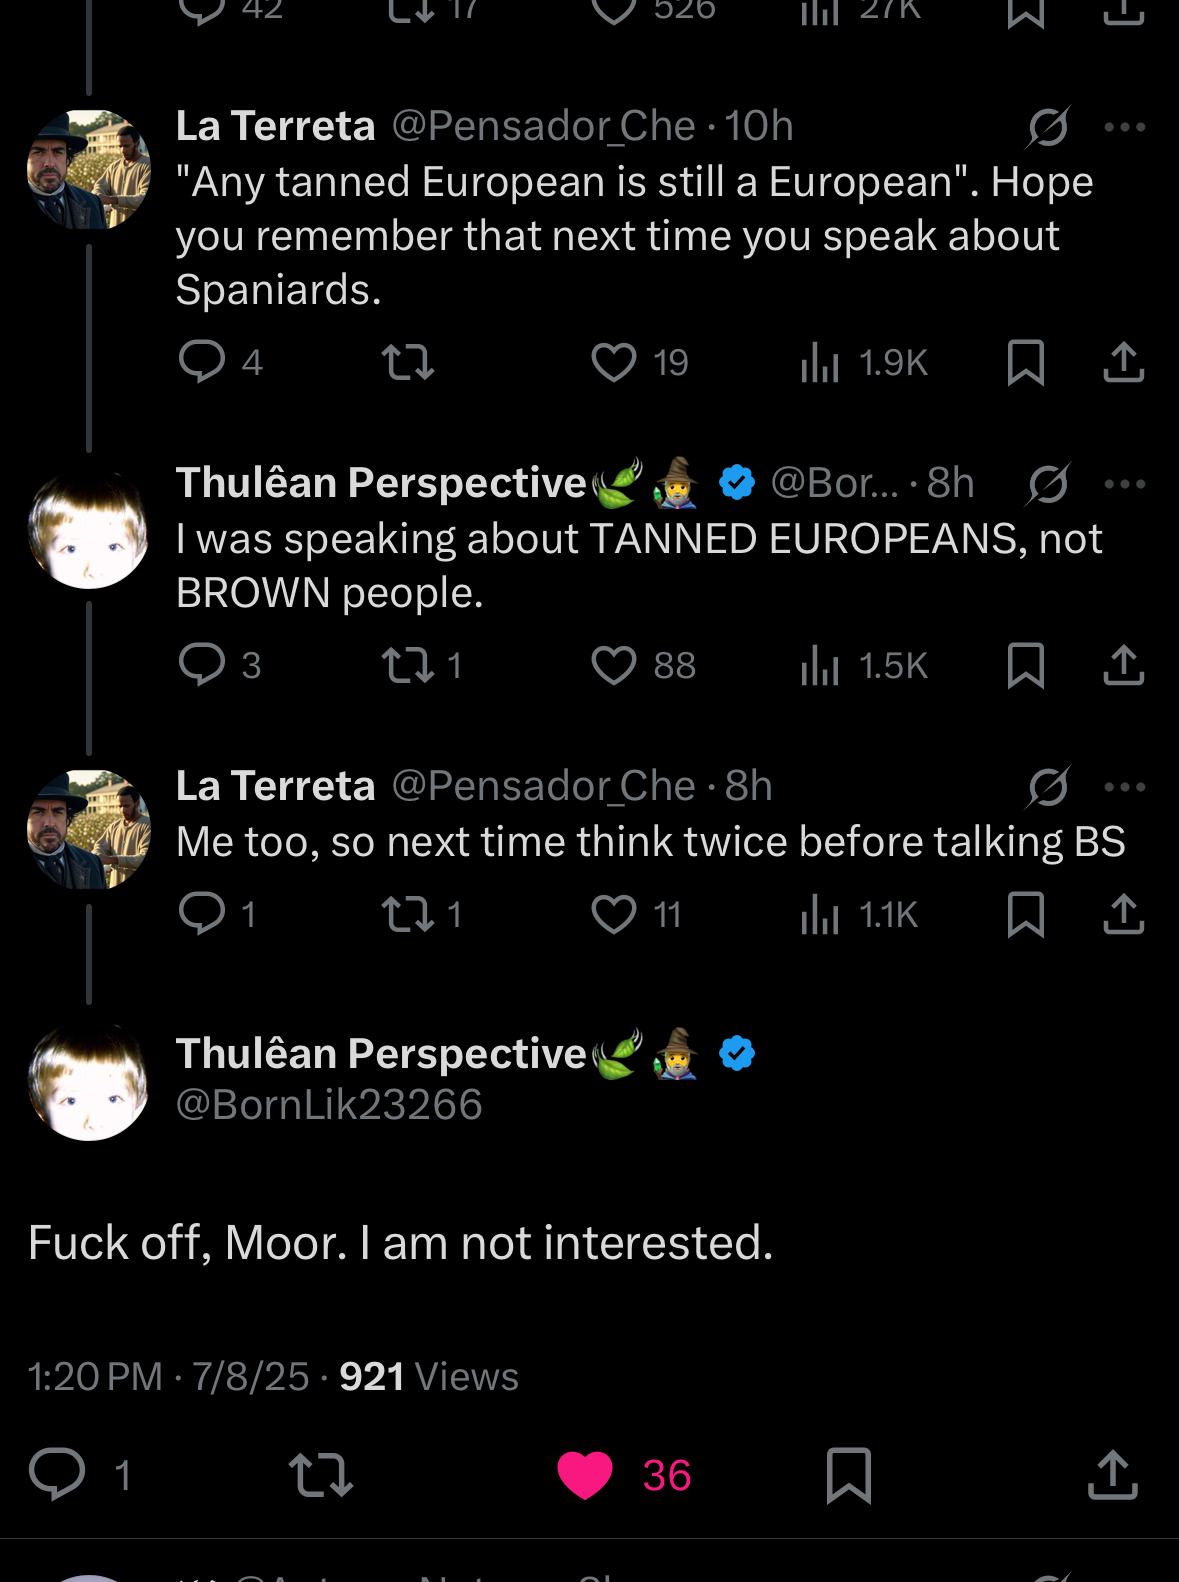
Task: Open @BornLik23266 profile handle
Action: point(329,1105)
